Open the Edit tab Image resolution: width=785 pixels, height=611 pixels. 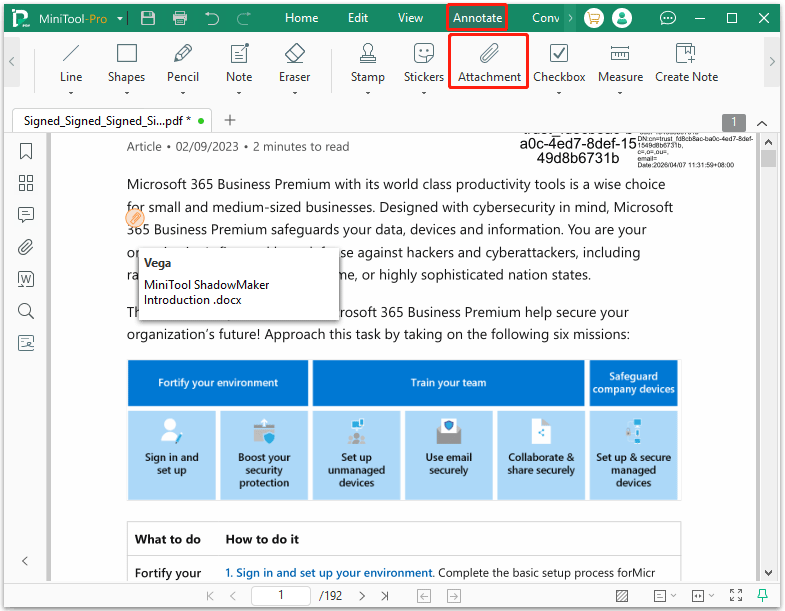[x=358, y=18]
